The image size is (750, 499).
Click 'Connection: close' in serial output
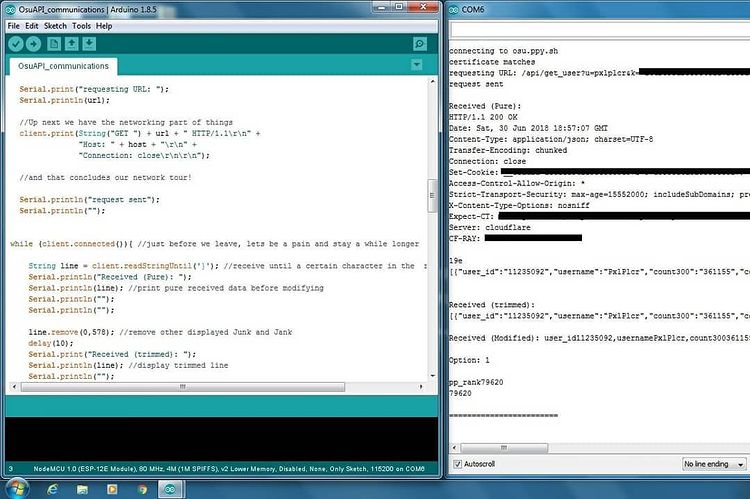pos(487,161)
